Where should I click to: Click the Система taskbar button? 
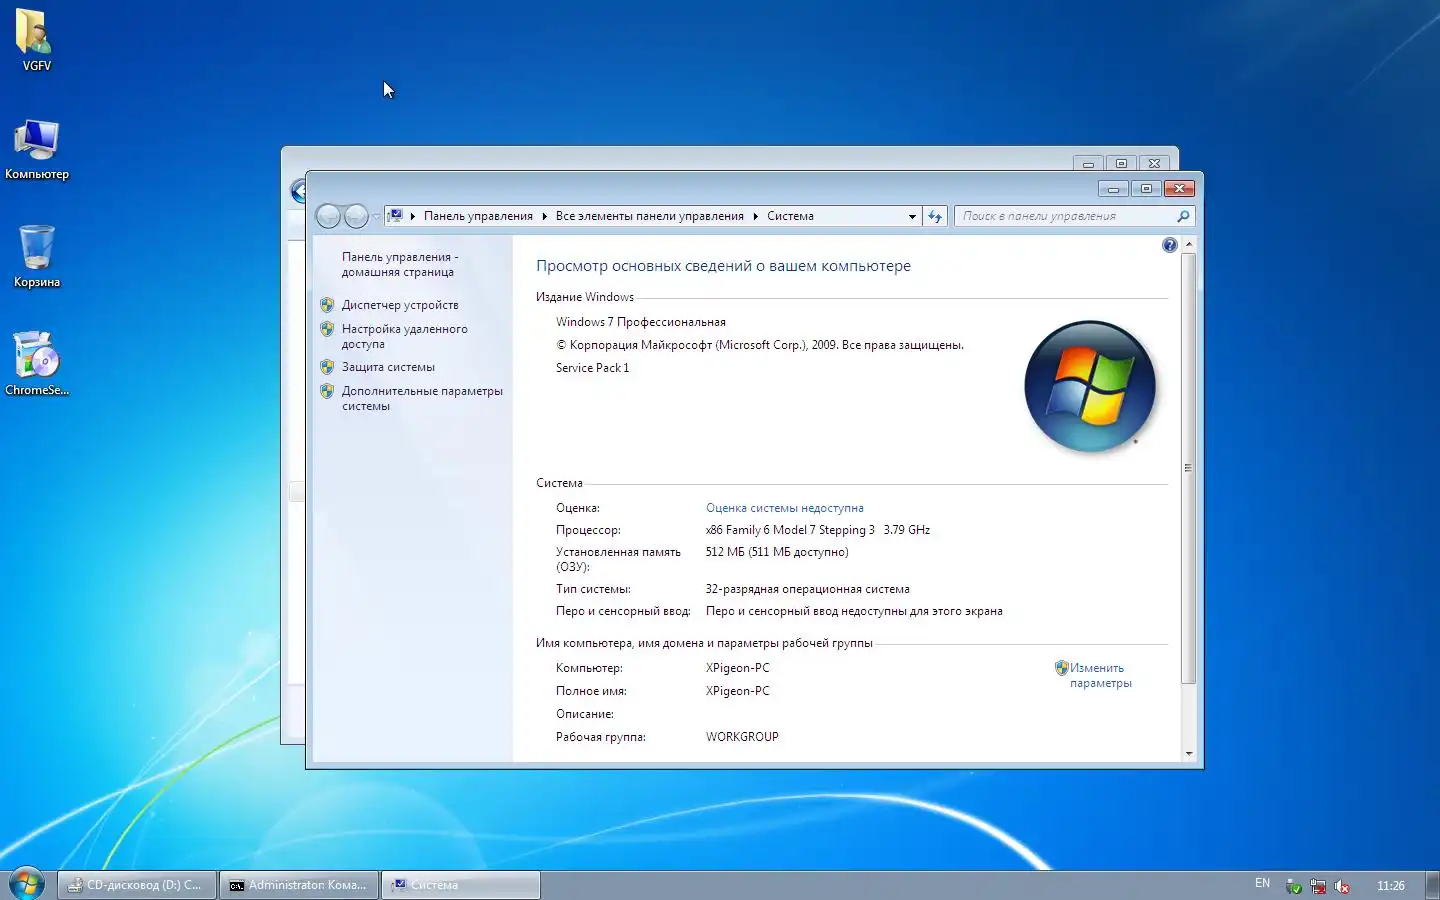pyautogui.click(x=461, y=885)
